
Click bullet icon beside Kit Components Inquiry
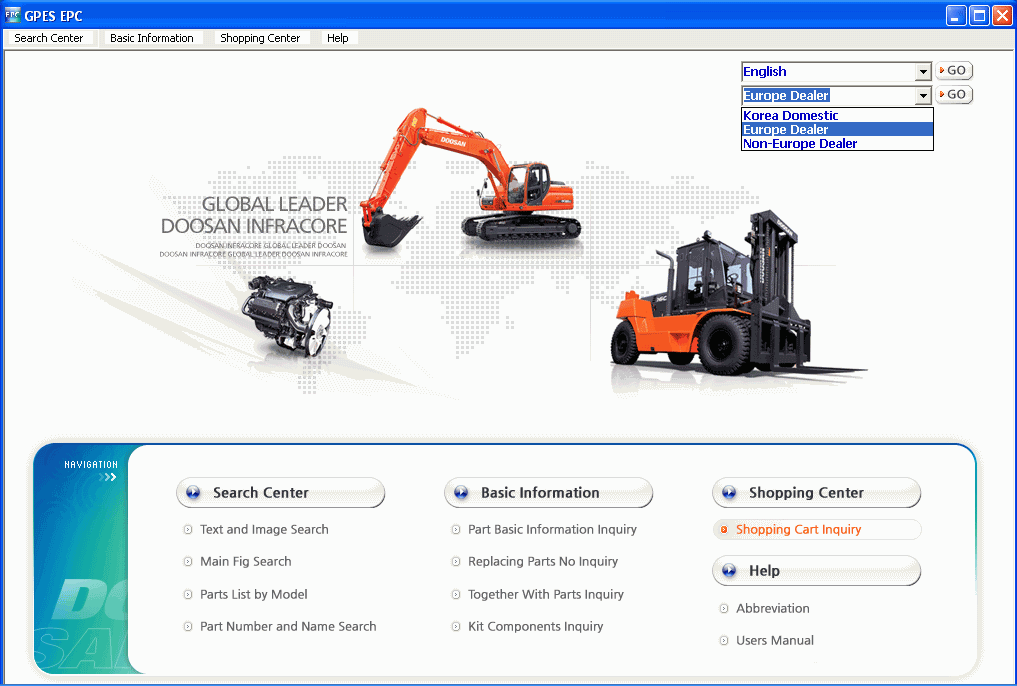tap(456, 627)
